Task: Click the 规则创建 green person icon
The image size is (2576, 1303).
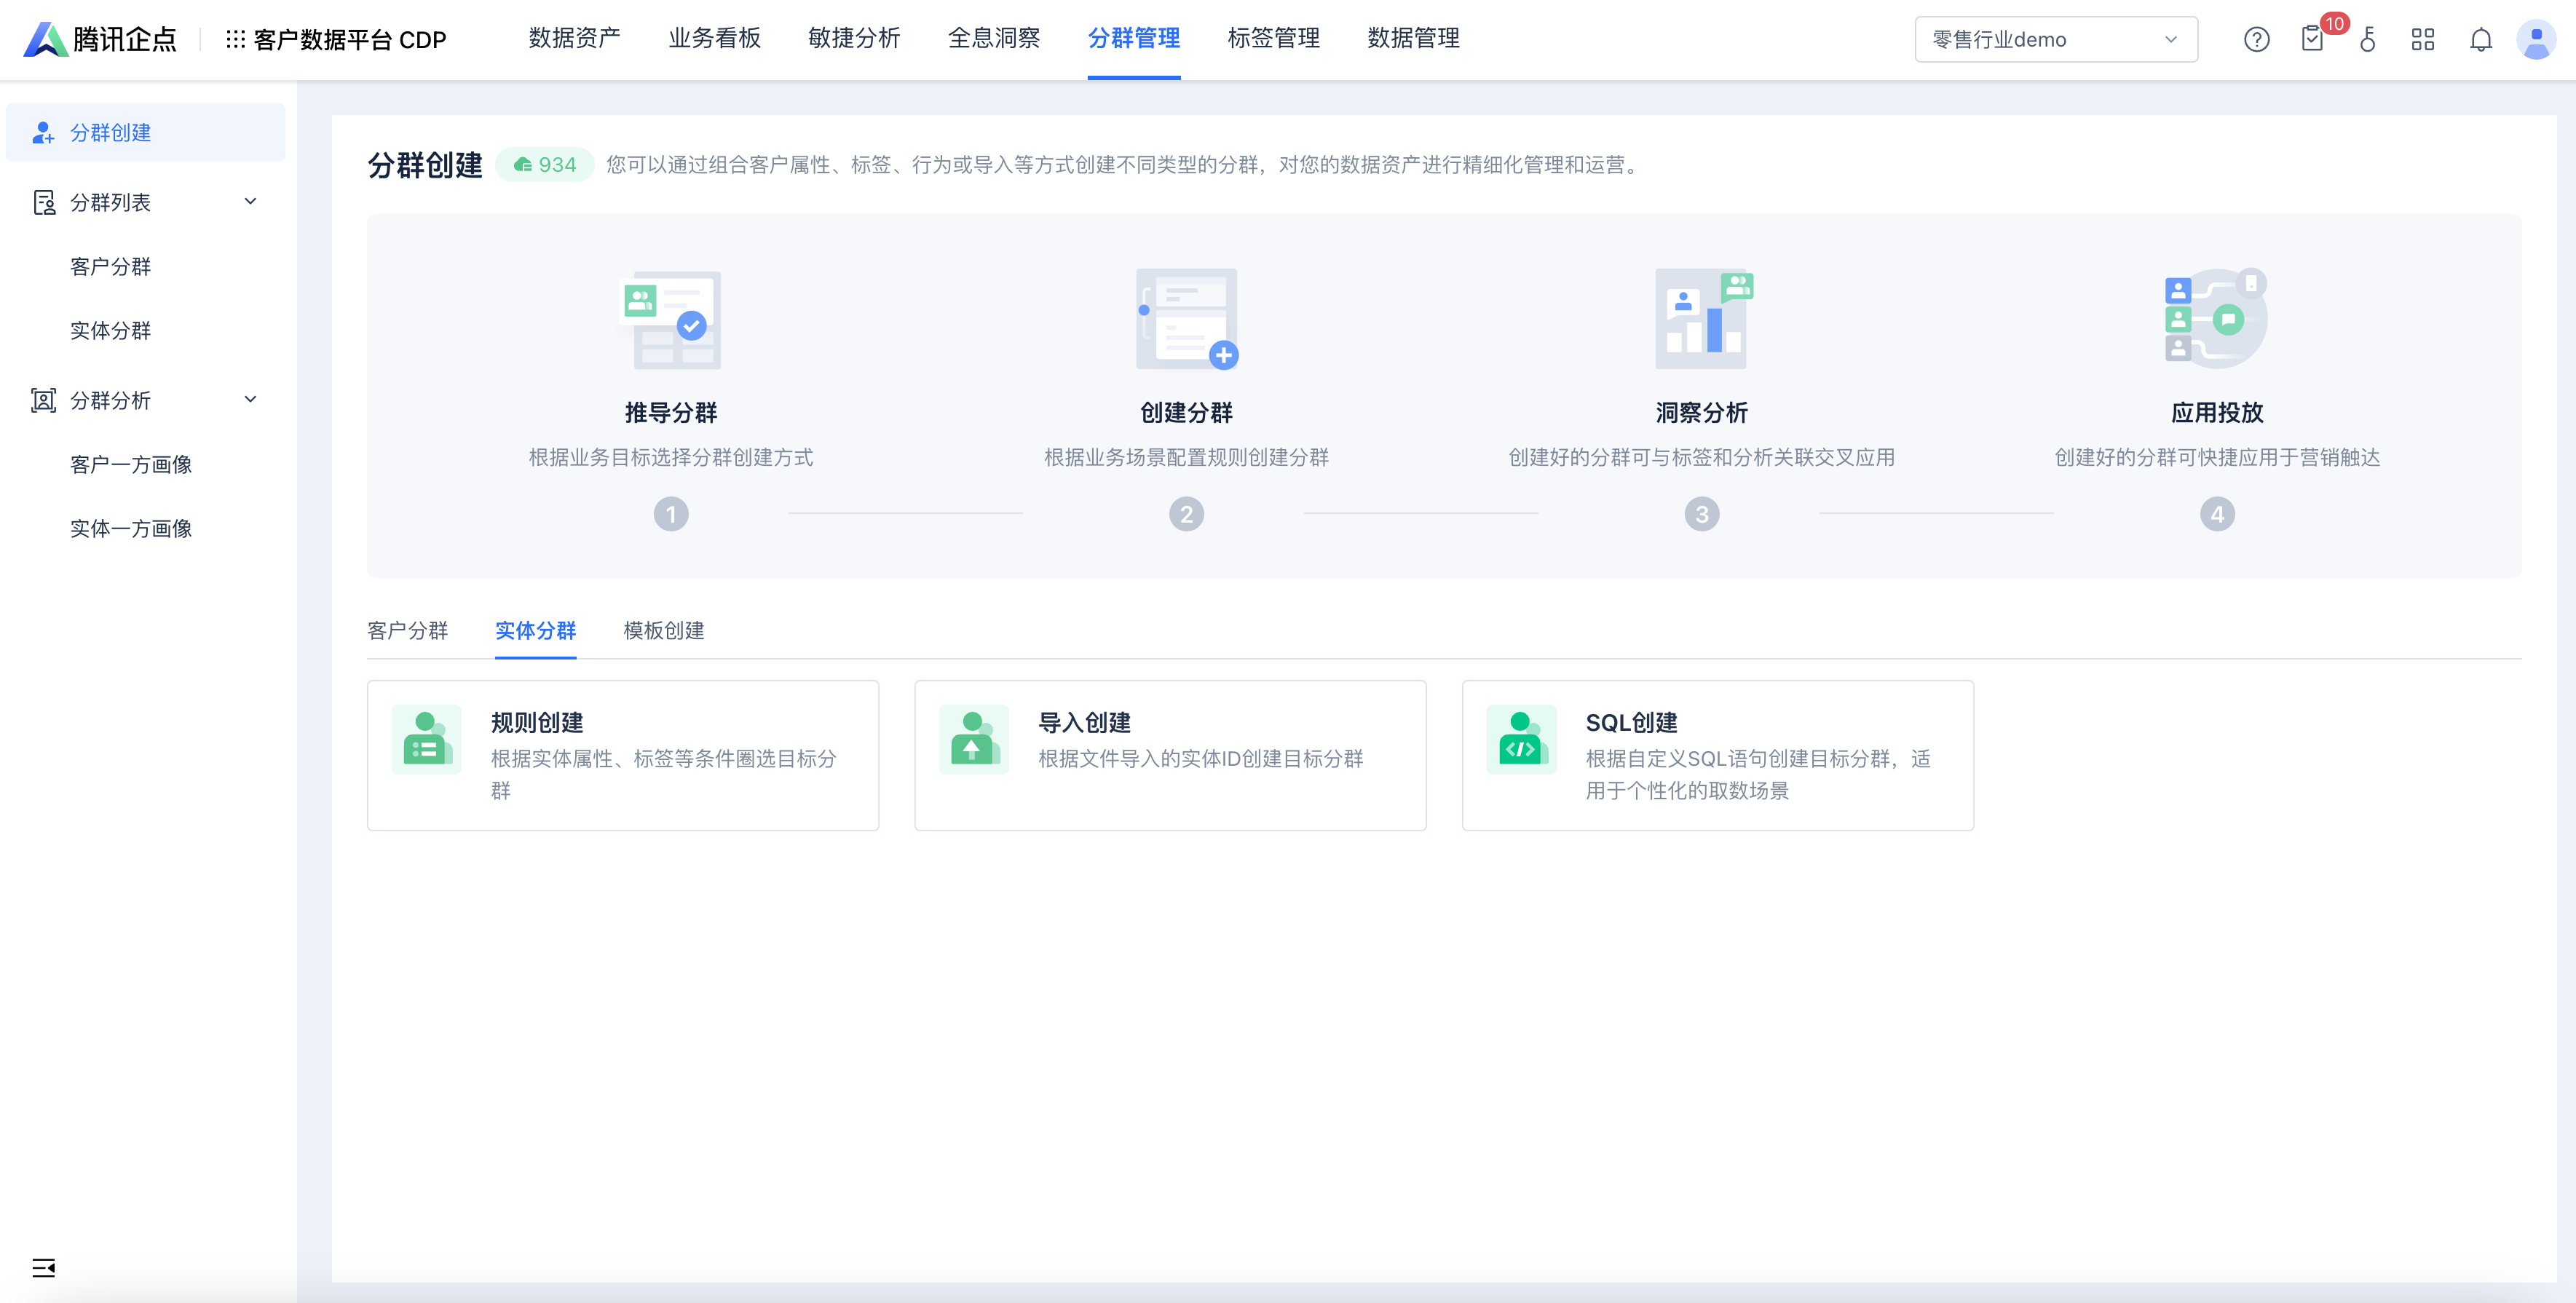Action: 427,740
